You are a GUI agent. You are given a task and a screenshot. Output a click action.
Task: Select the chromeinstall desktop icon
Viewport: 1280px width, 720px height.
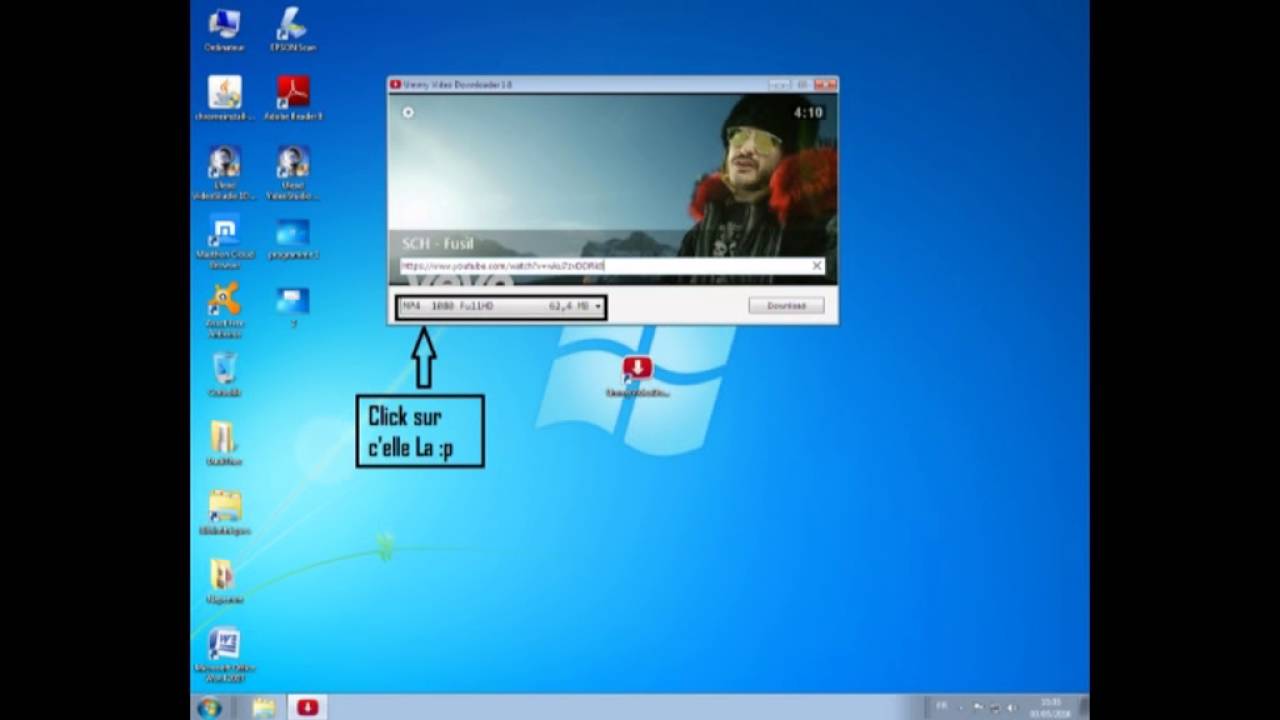[224, 98]
